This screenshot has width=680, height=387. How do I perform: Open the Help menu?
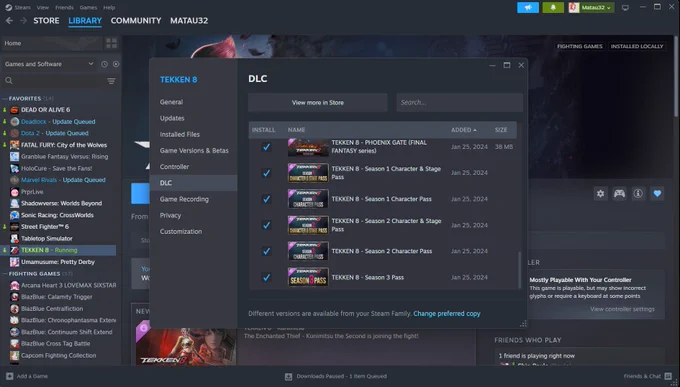(x=109, y=7)
